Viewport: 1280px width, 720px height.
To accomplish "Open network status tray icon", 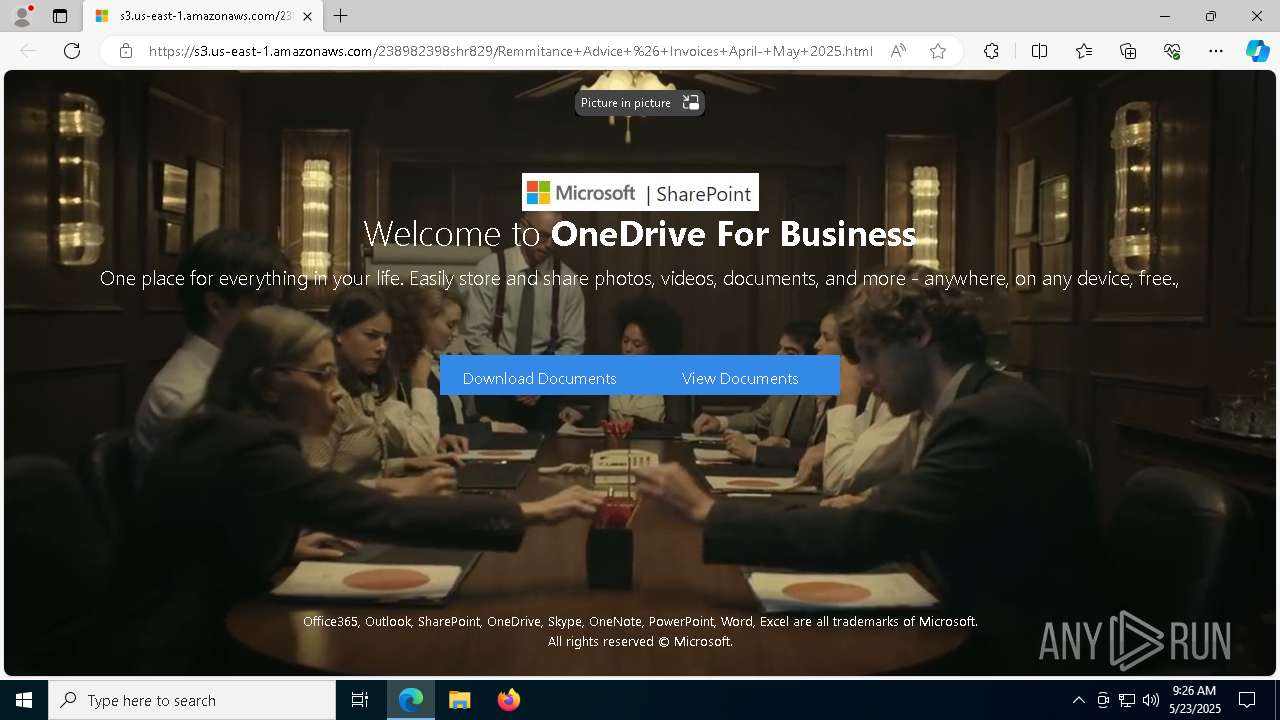I will pyautogui.click(x=1127, y=700).
